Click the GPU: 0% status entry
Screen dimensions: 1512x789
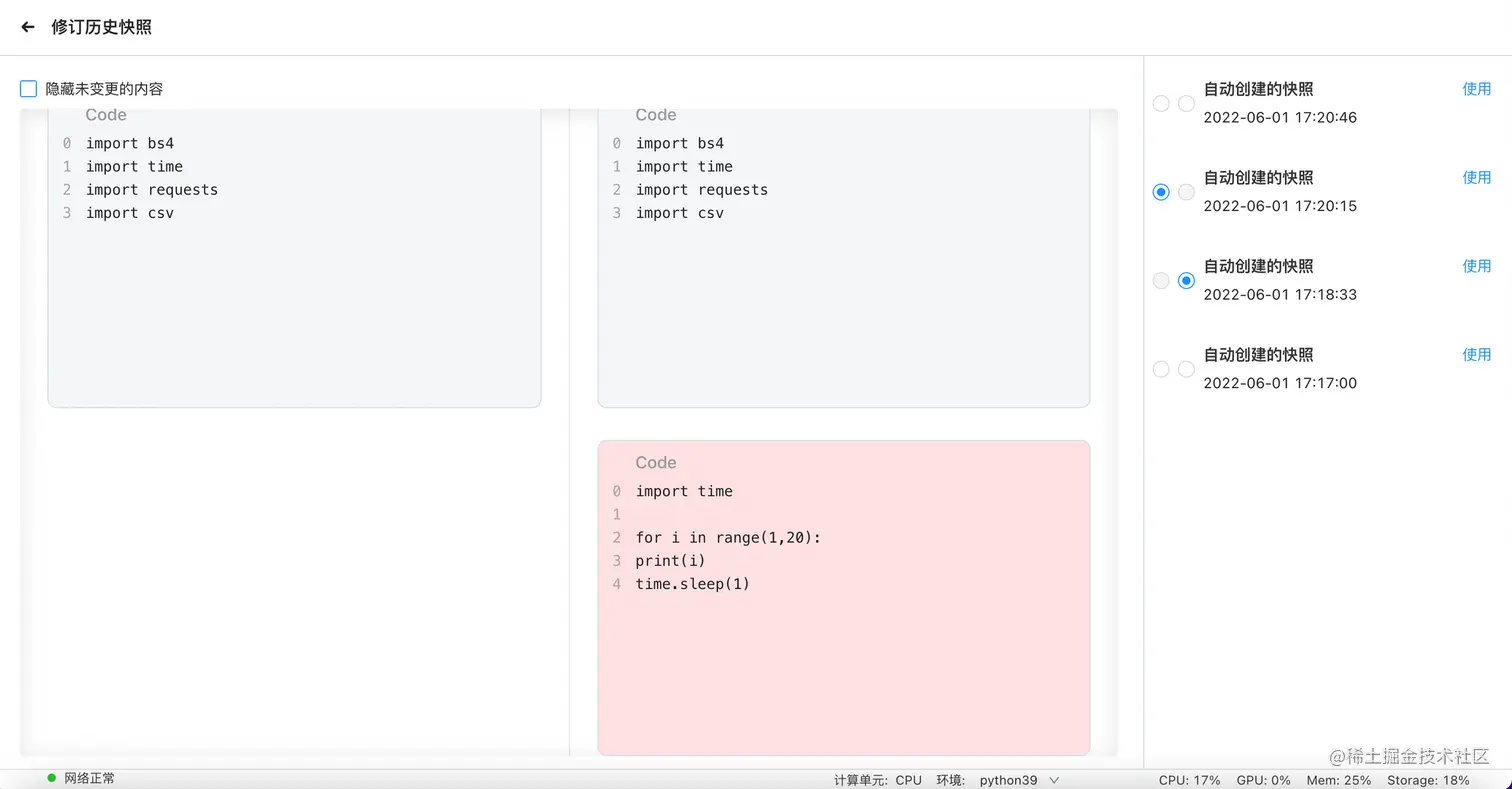[1264, 780]
